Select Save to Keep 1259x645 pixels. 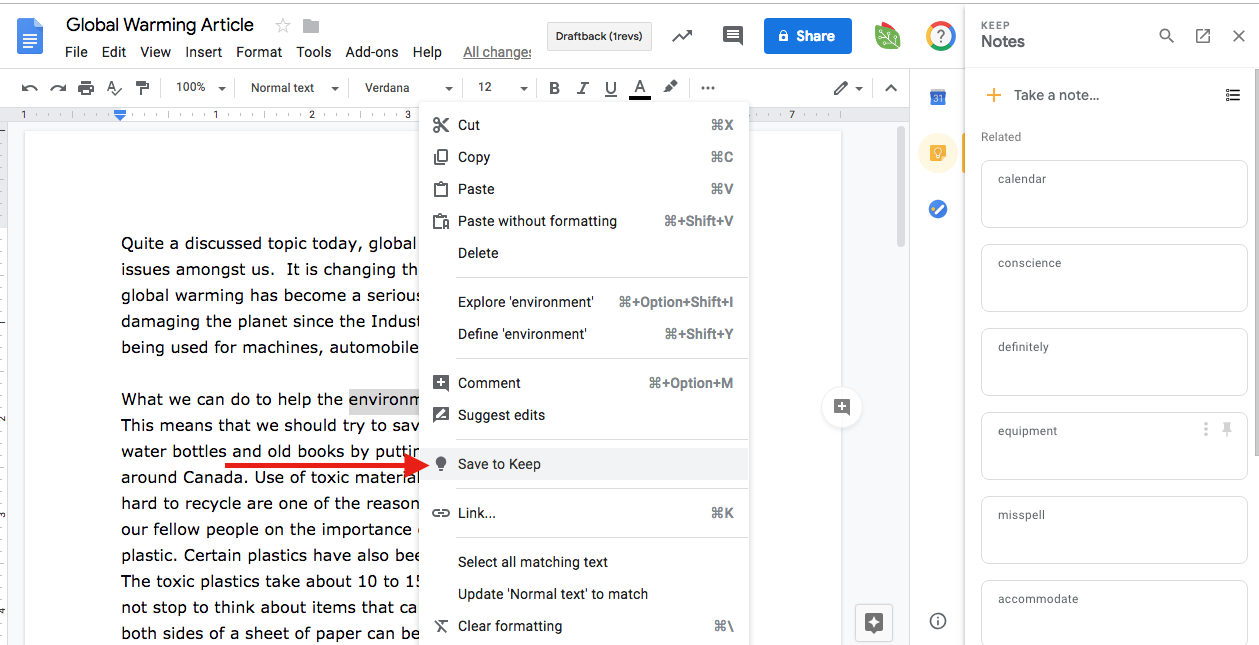click(584, 464)
